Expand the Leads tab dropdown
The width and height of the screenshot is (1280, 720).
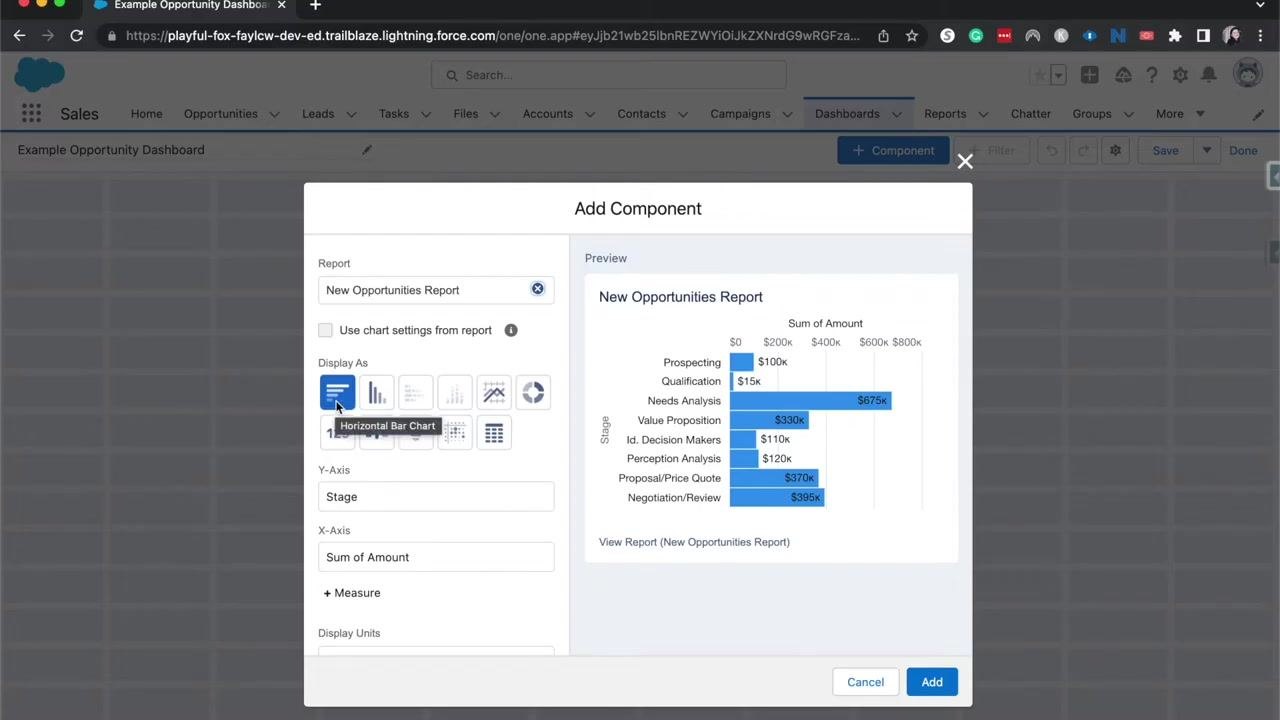pyautogui.click(x=351, y=114)
